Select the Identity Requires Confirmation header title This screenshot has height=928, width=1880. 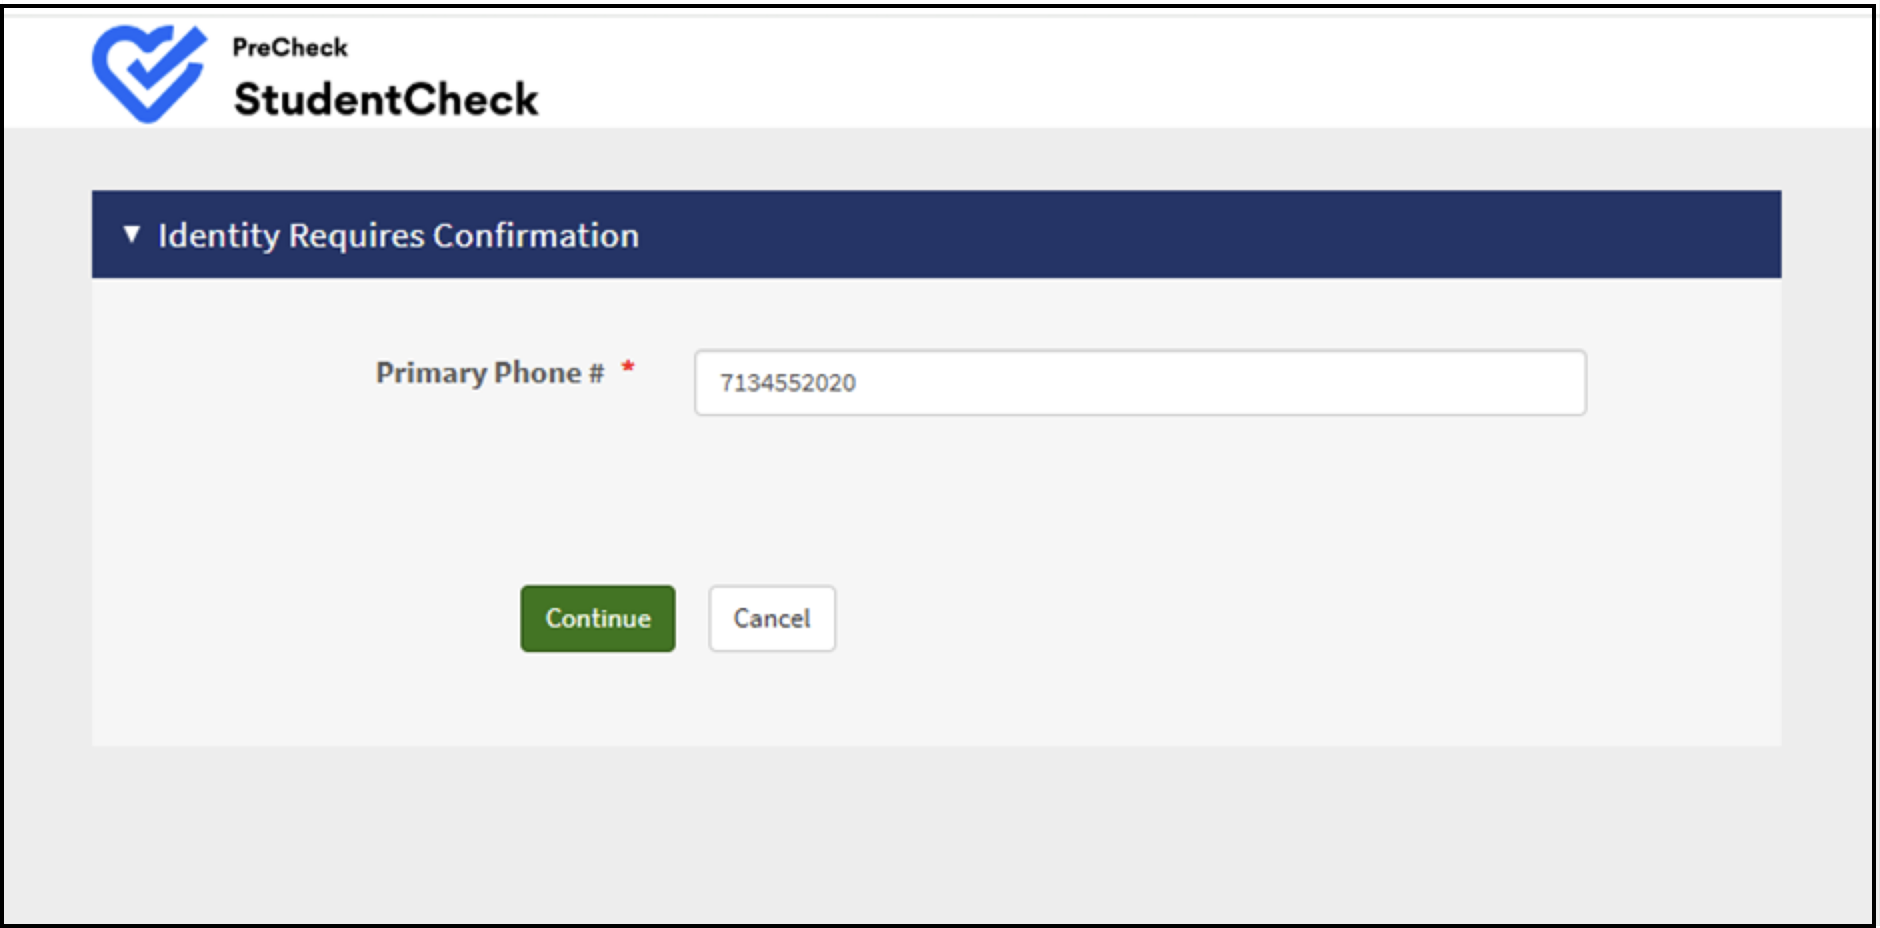[398, 235]
